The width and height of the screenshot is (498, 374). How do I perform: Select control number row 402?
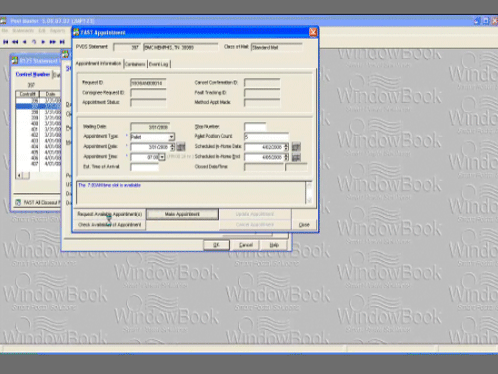point(38,135)
